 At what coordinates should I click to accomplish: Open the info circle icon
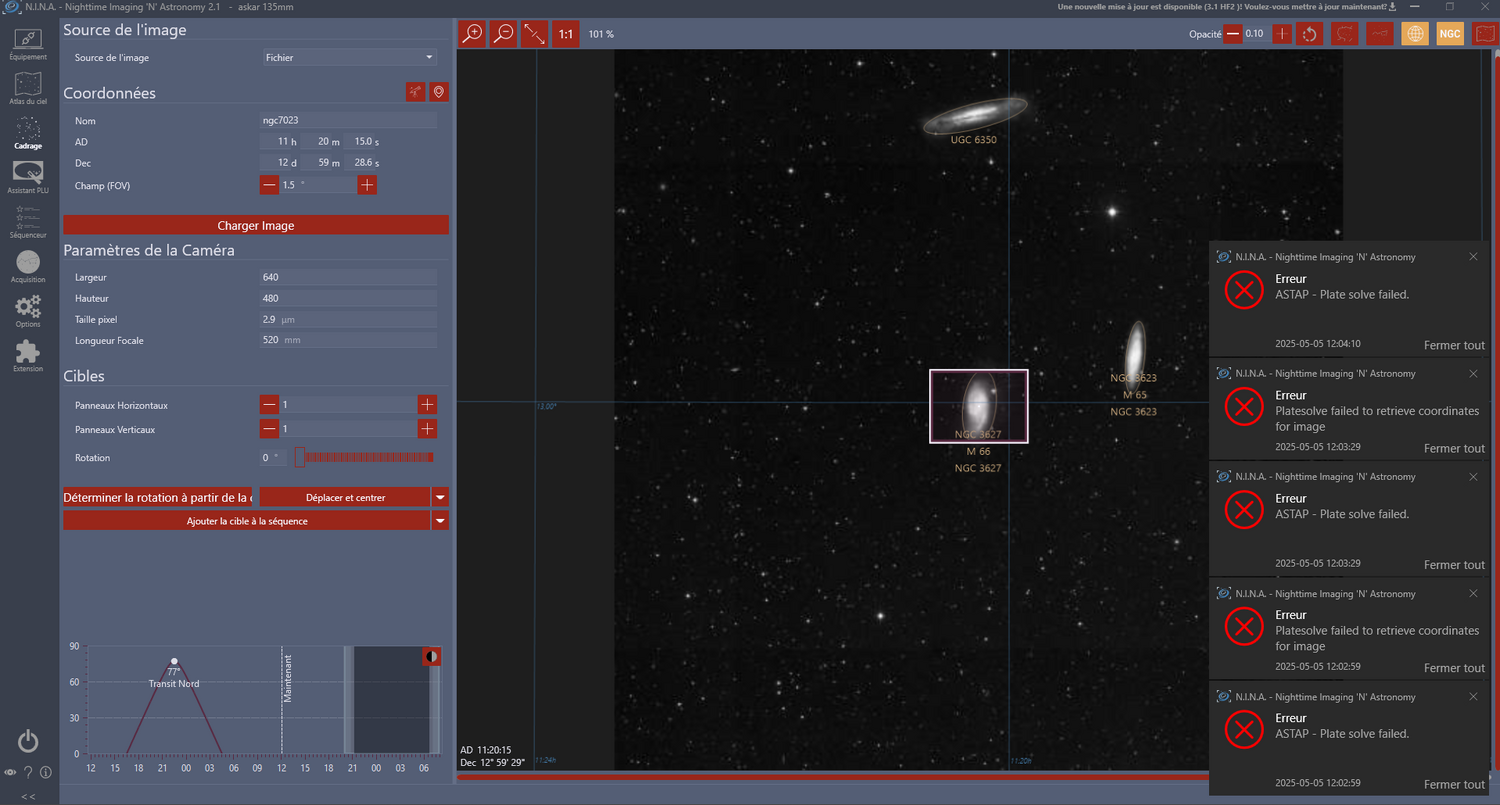(x=46, y=772)
